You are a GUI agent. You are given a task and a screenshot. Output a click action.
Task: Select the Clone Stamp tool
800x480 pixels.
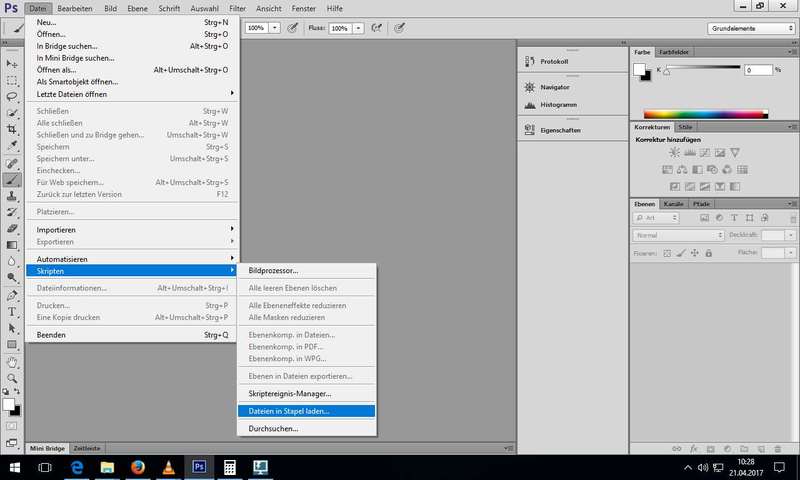click(12, 196)
